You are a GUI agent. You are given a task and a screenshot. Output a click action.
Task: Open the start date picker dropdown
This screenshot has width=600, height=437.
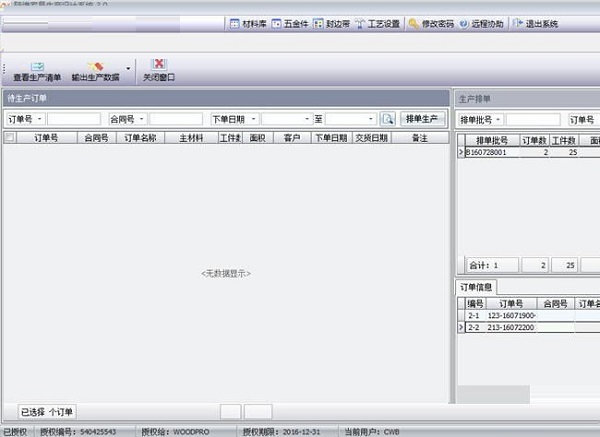coord(307,119)
